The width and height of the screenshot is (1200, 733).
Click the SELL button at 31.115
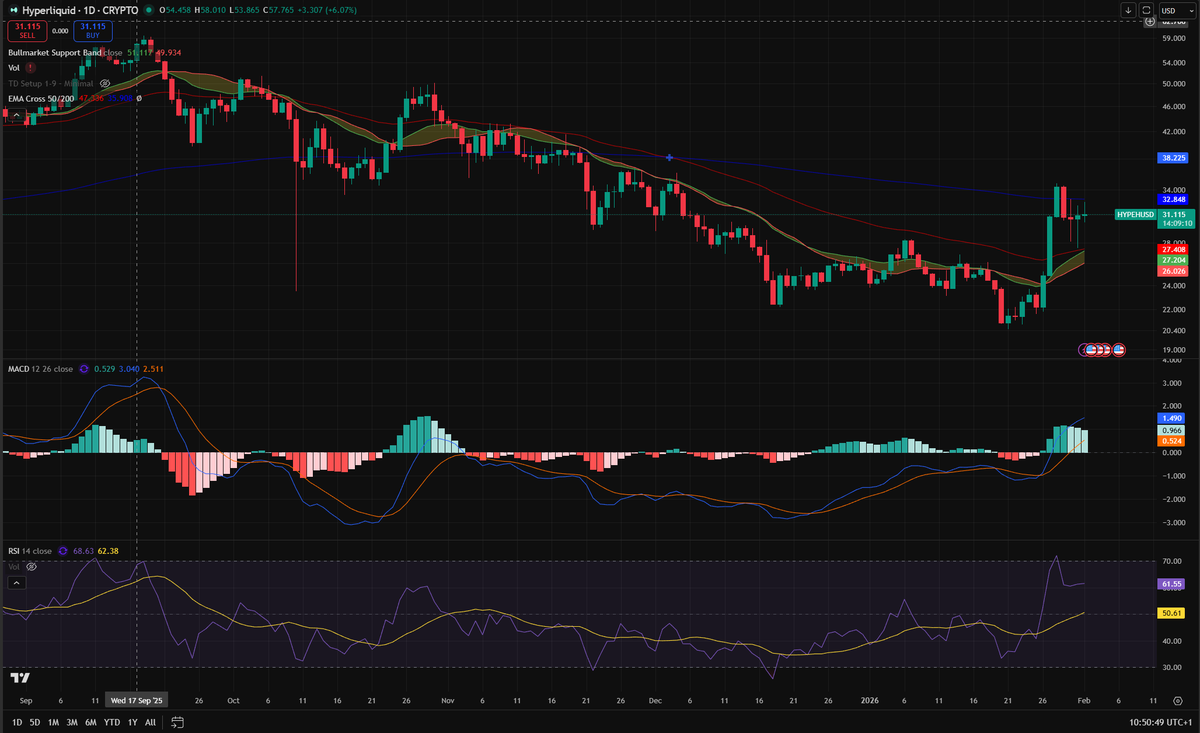click(x=27, y=32)
